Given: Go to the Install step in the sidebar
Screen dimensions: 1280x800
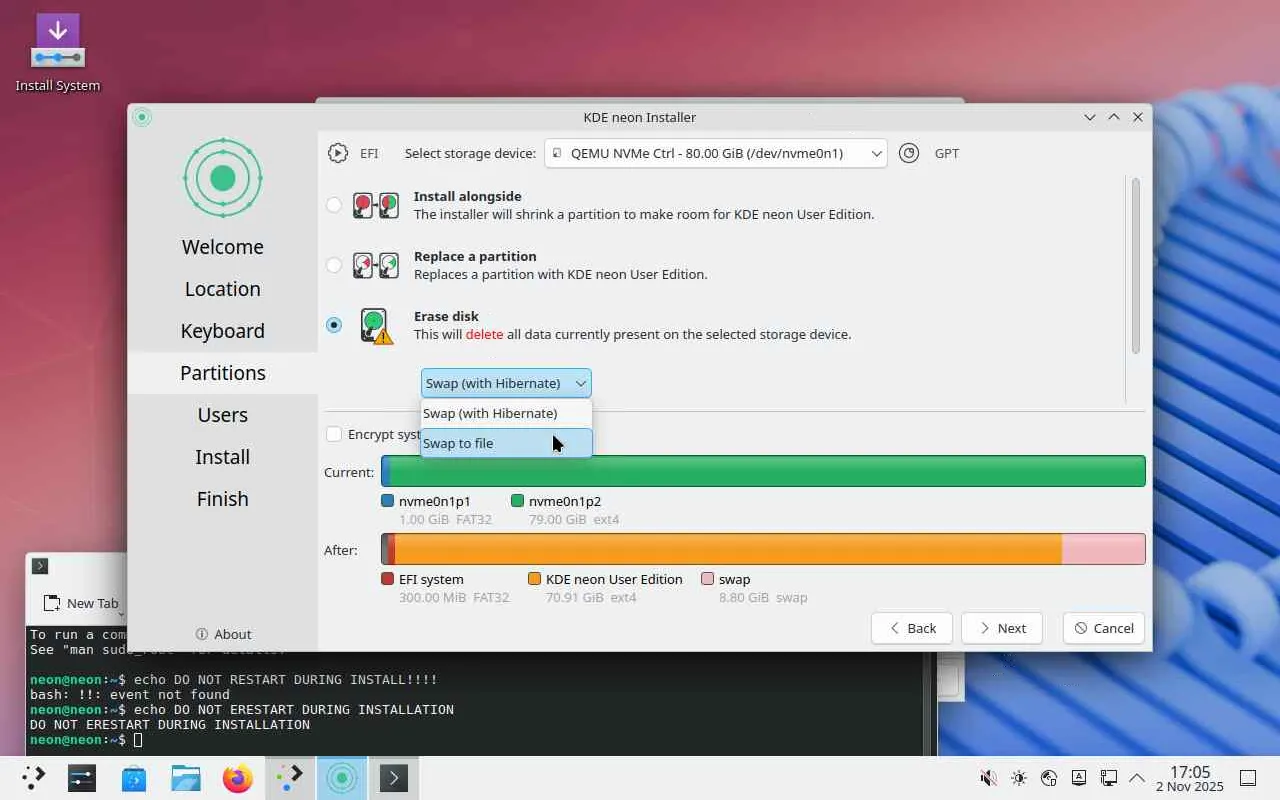Looking at the screenshot, I should 223,457.
